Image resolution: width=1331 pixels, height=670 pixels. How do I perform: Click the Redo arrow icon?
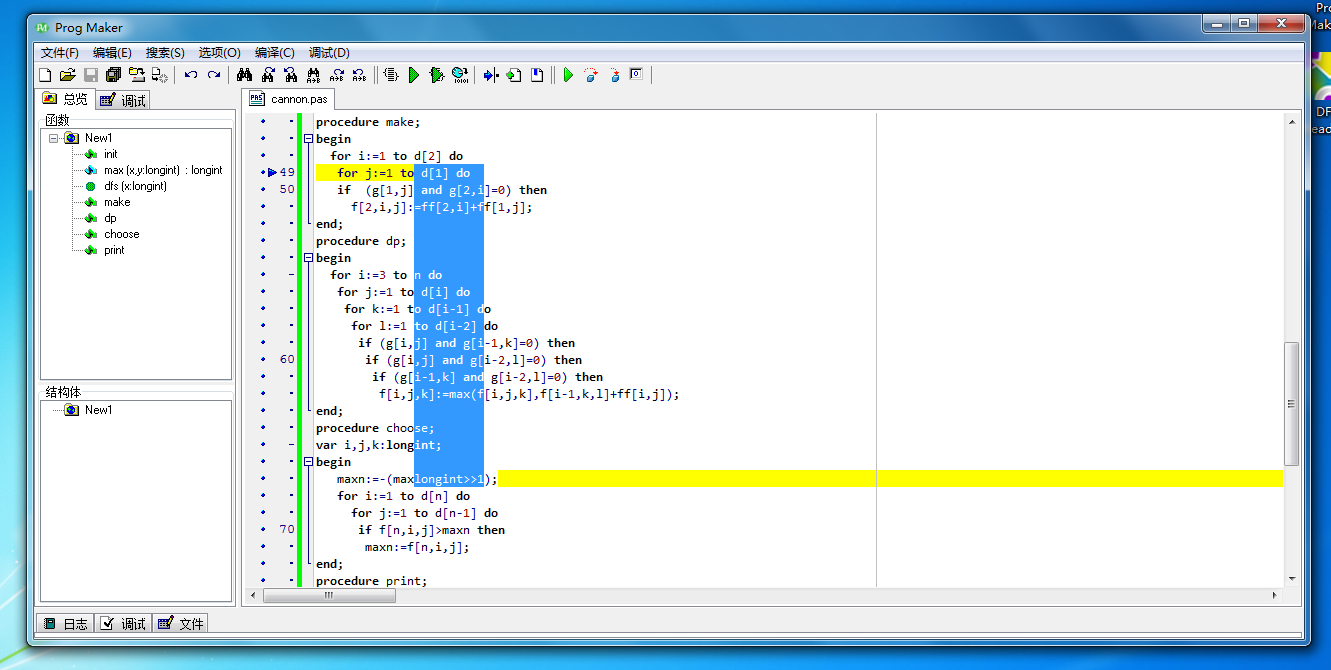[214, 75]
